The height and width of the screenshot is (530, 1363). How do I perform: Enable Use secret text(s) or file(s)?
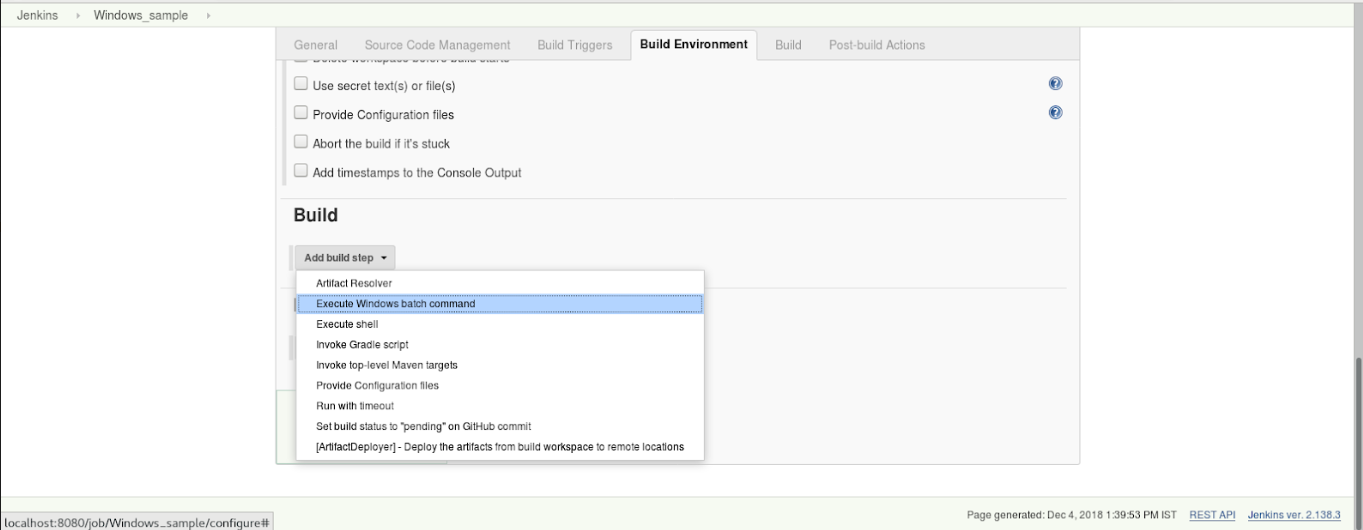(302, 85)
